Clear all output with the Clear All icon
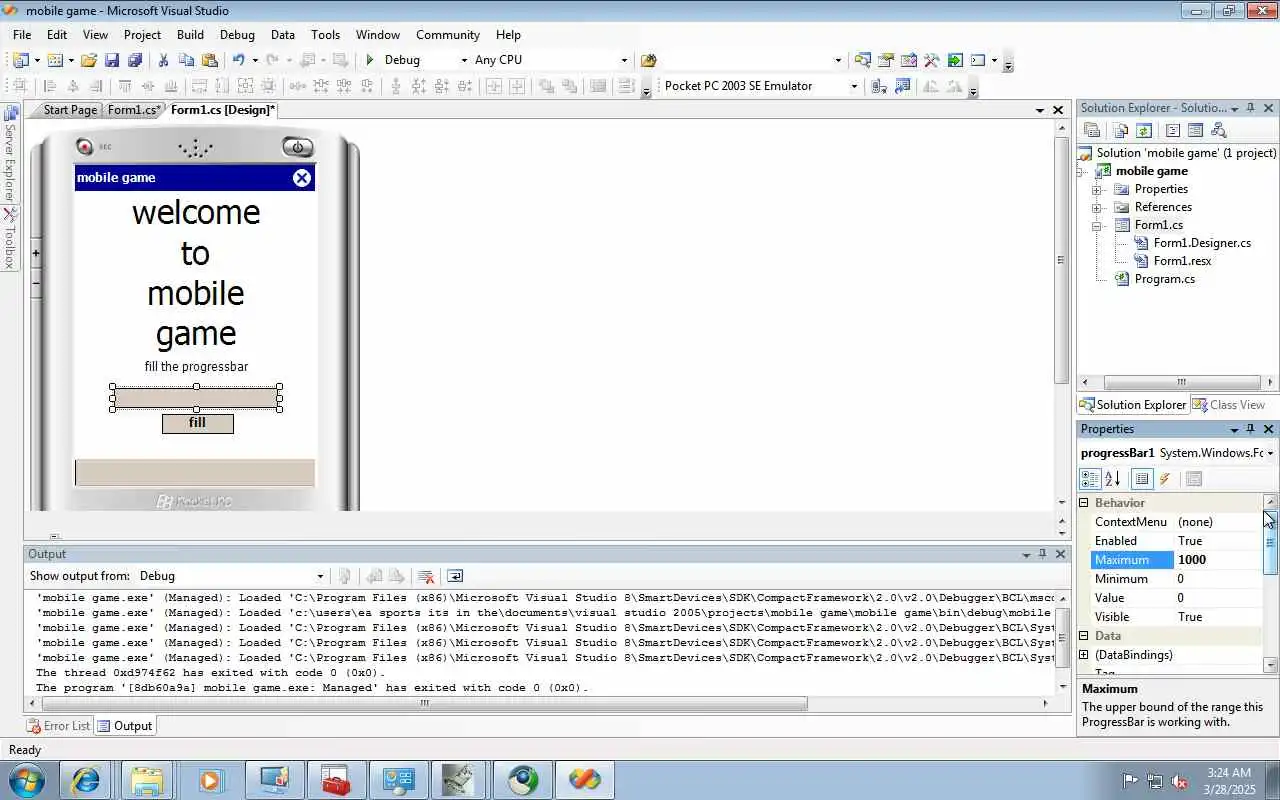This screenshot has width=1280, height=800. coord(425,576)
